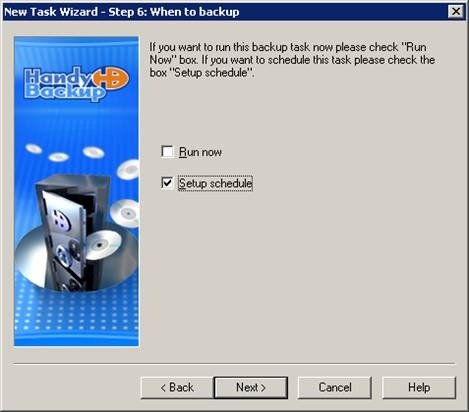Click the disc at the banner's right edge
This screenshot has width=469, height=412.
pyautogui.click(x=128, y=169)
